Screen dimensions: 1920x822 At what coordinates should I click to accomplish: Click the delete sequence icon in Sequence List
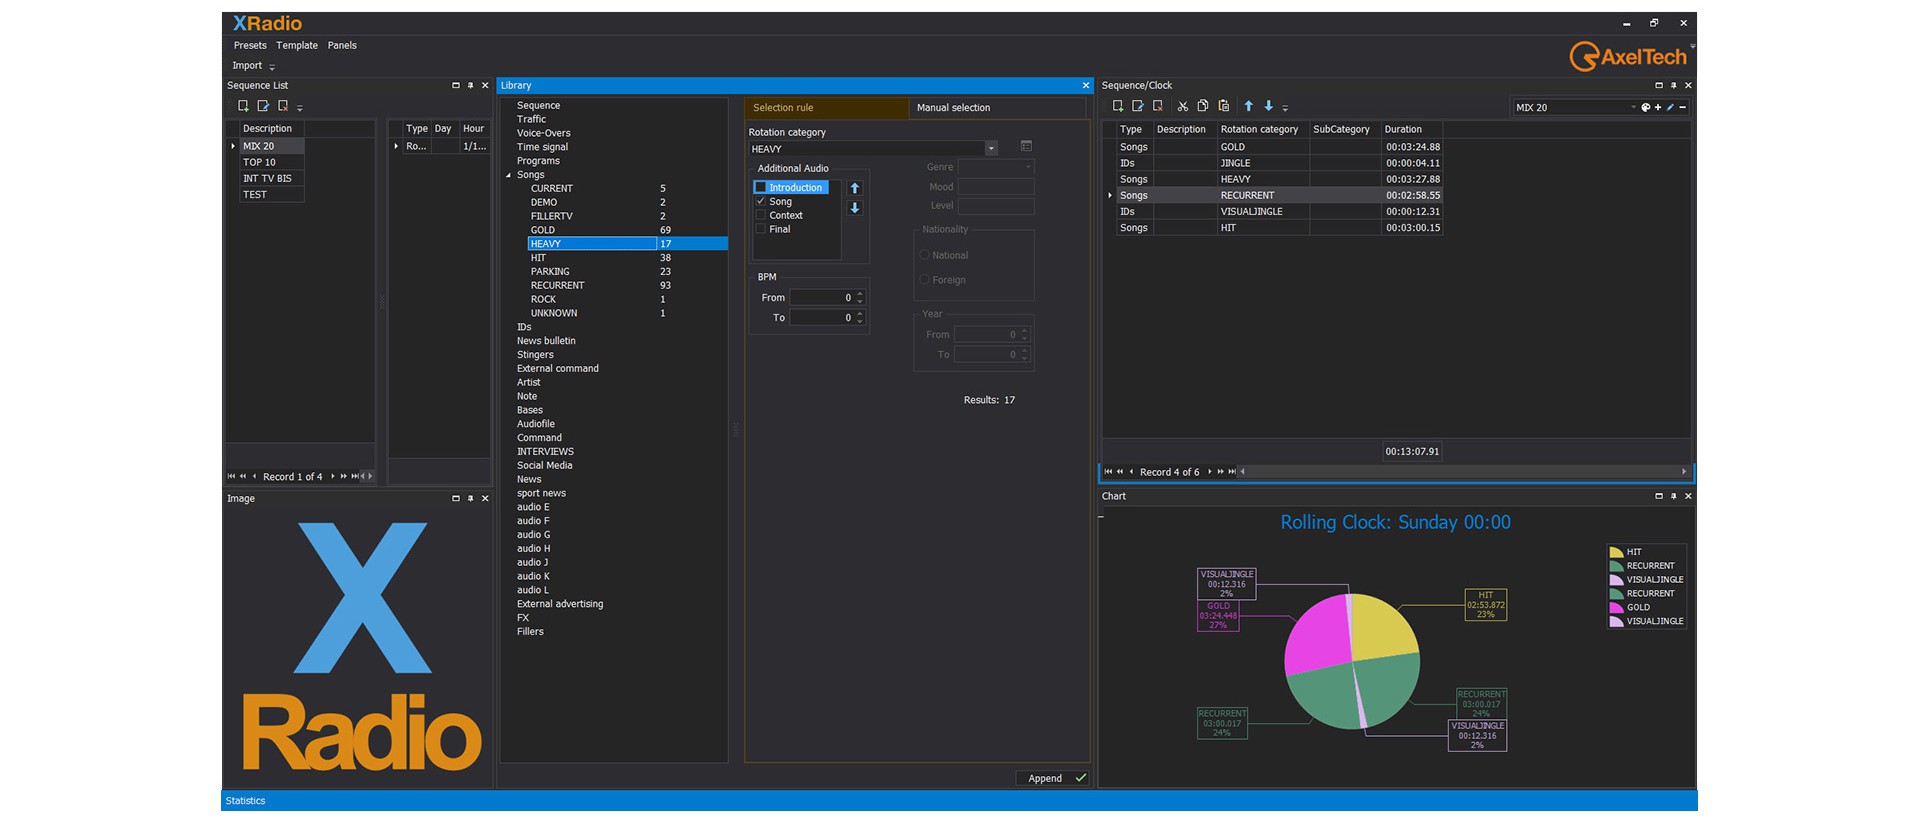[x=283, y=106]
